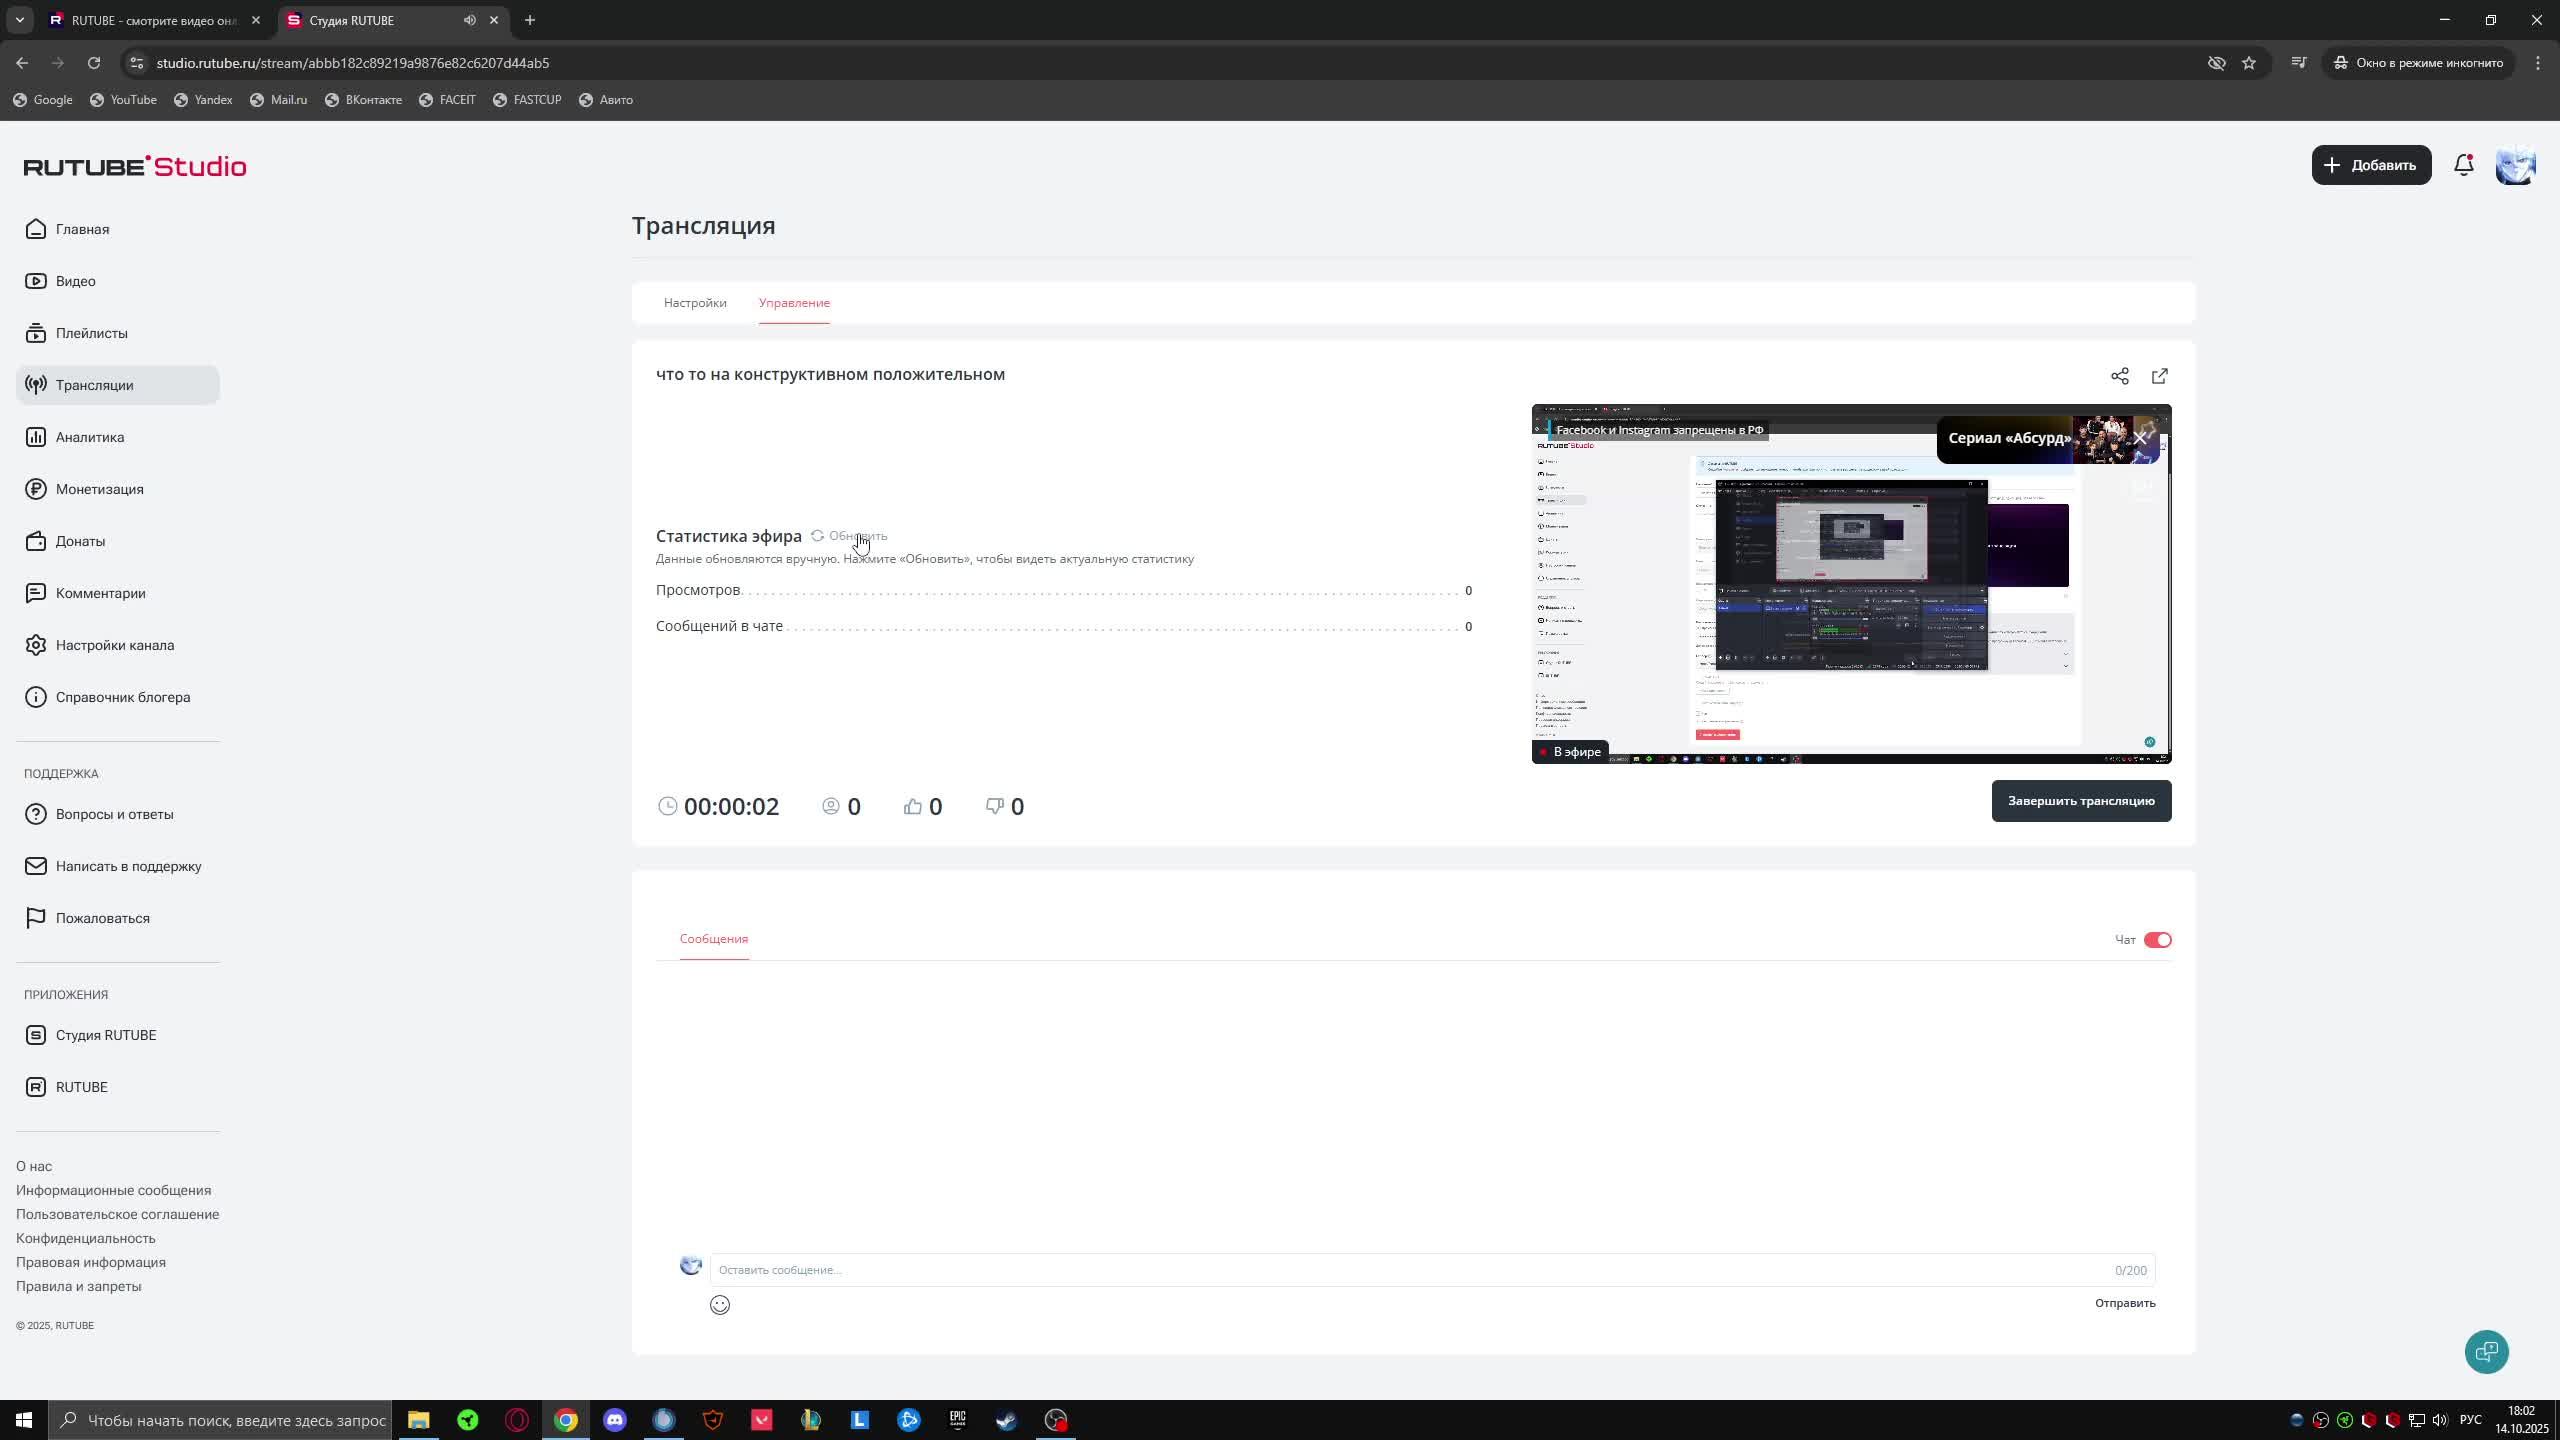The height and width of the screenshot is (1440, 2560).
Task: Click Завершить трансляцию button
Action: [2081, 801]
